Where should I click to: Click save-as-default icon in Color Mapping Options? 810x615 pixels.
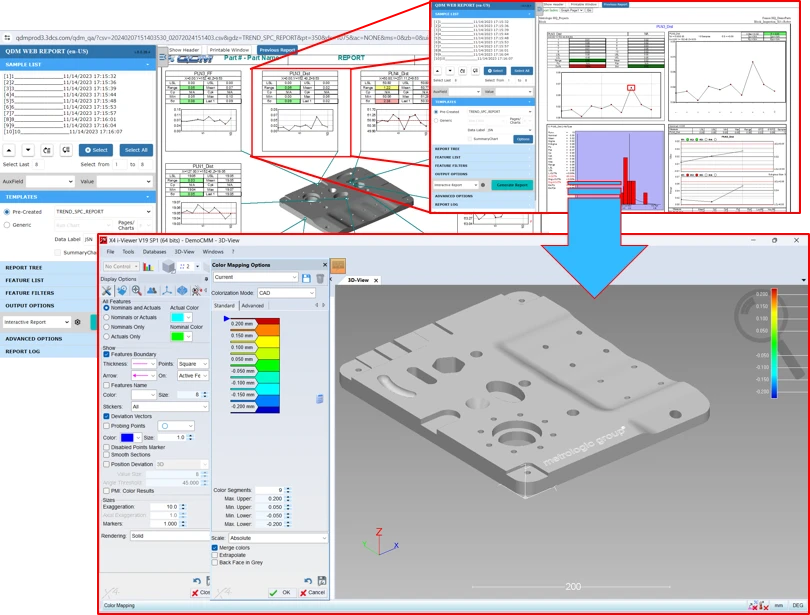[x=322, y=580]
